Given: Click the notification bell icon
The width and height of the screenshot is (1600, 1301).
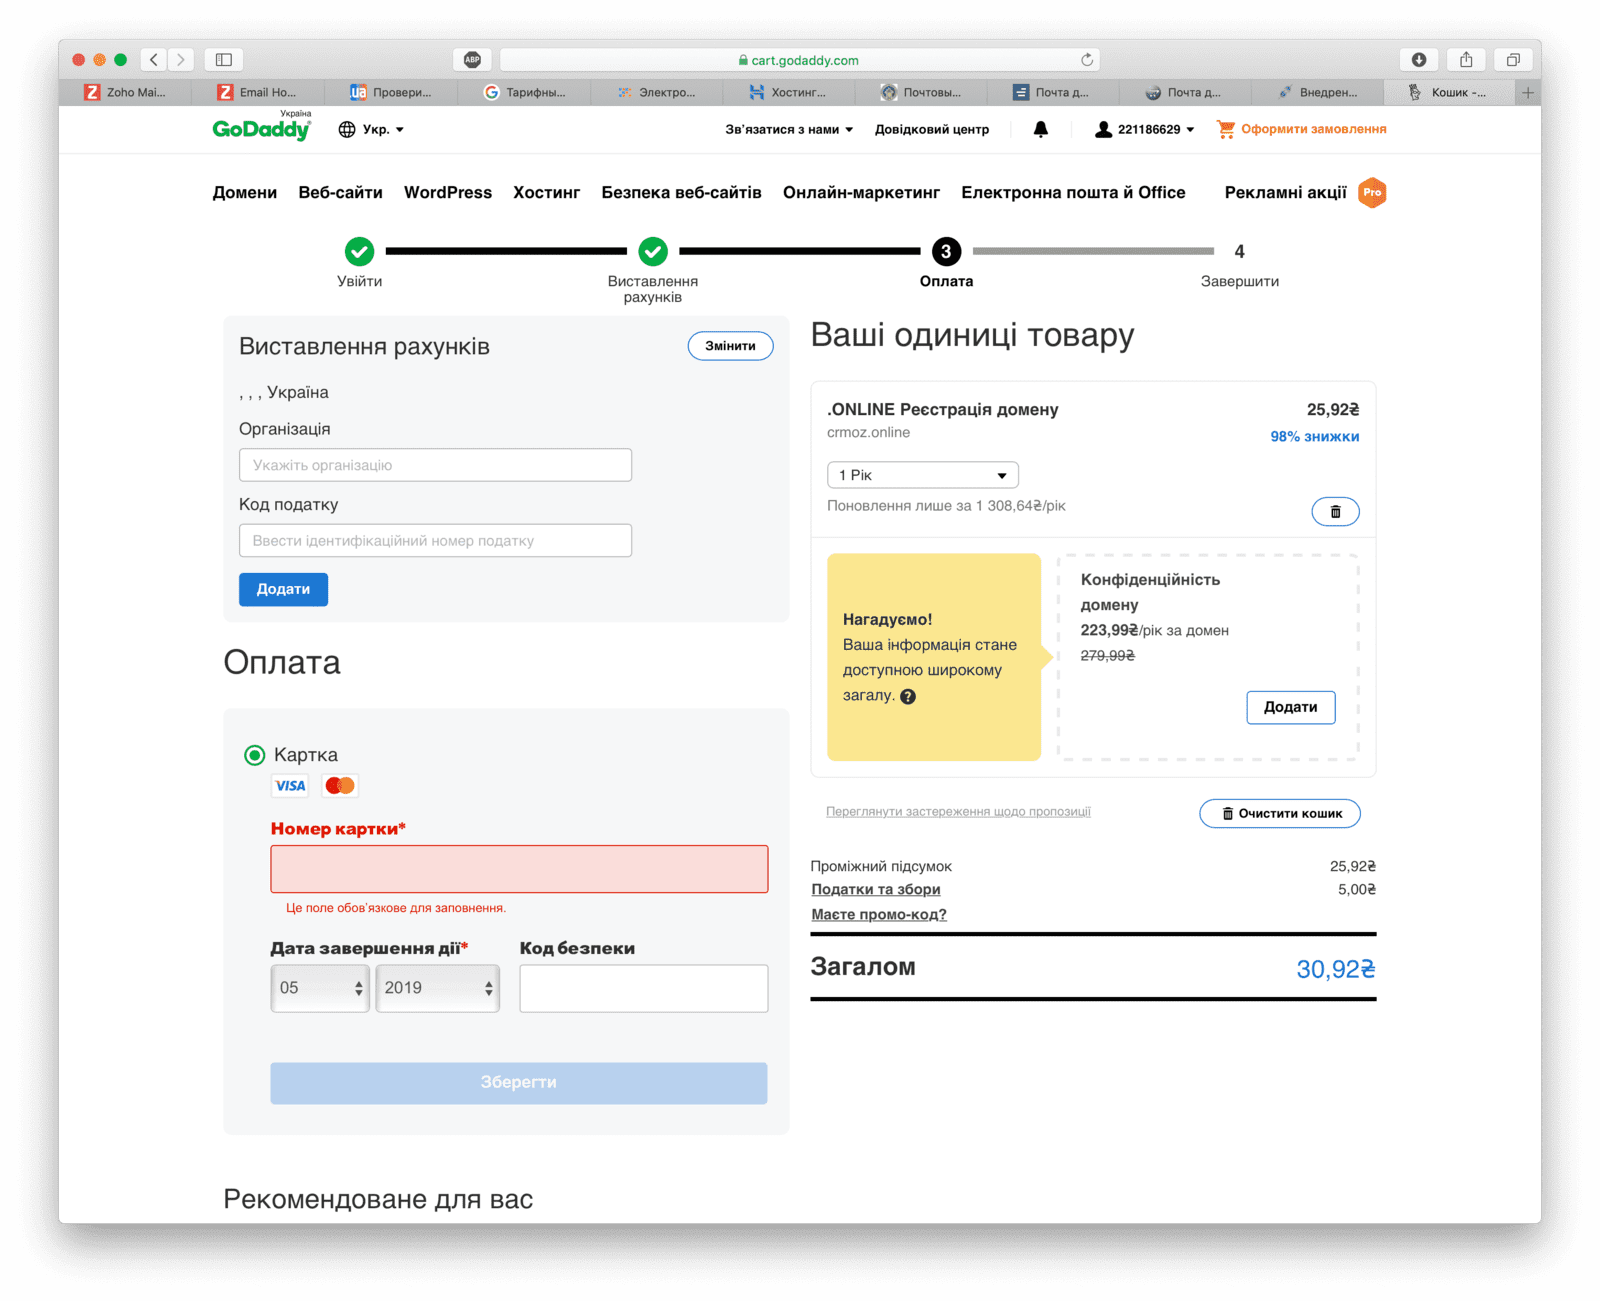Looking at the screenshot, I should click(x=1040, y=129).
